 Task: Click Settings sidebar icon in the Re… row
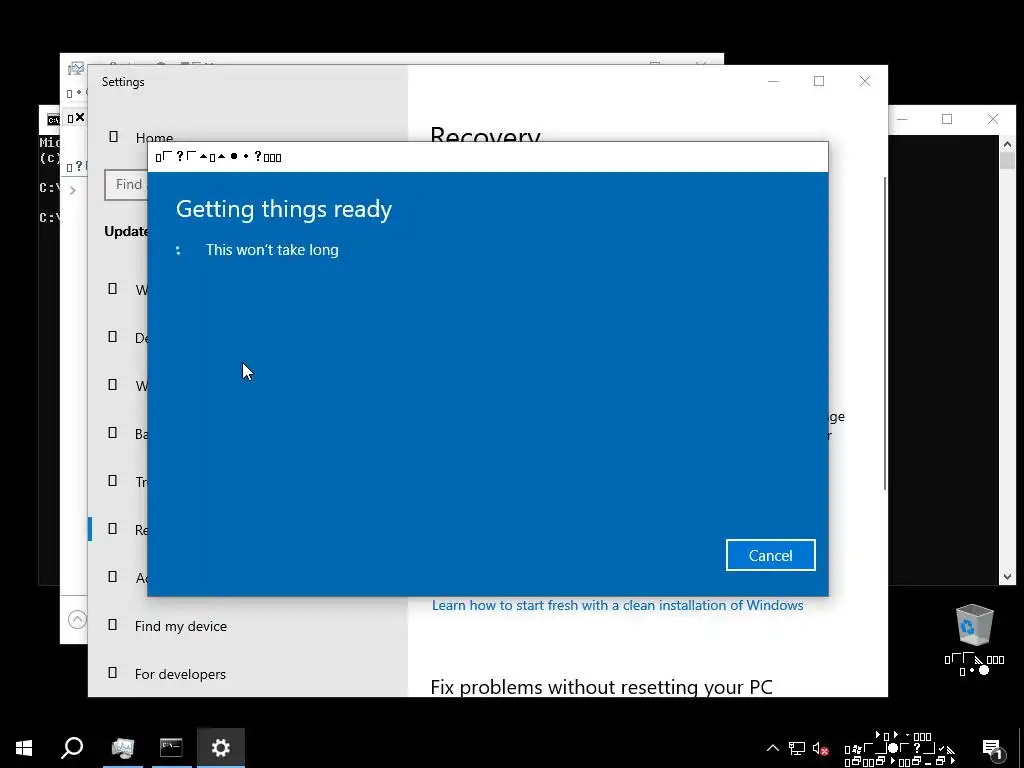point(112,528)
